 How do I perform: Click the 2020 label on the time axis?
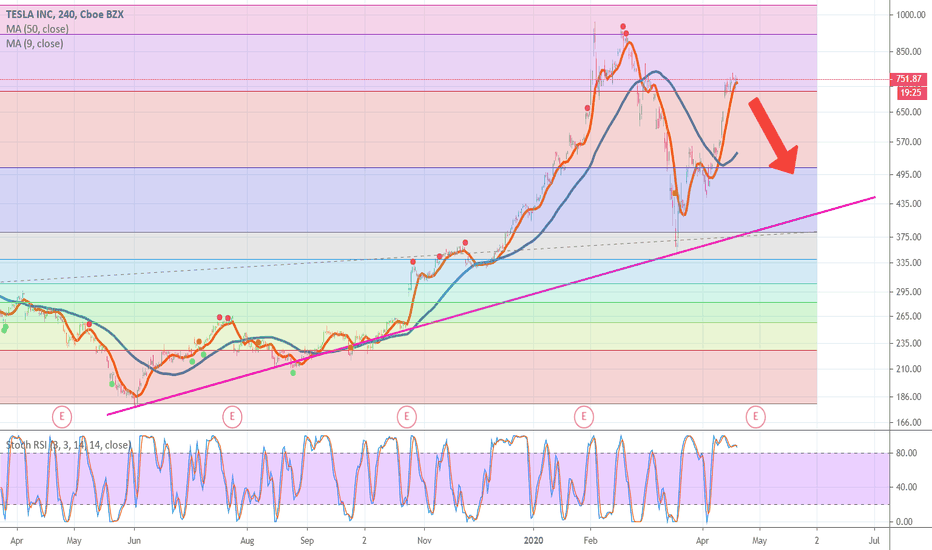[x=534, y=540]
